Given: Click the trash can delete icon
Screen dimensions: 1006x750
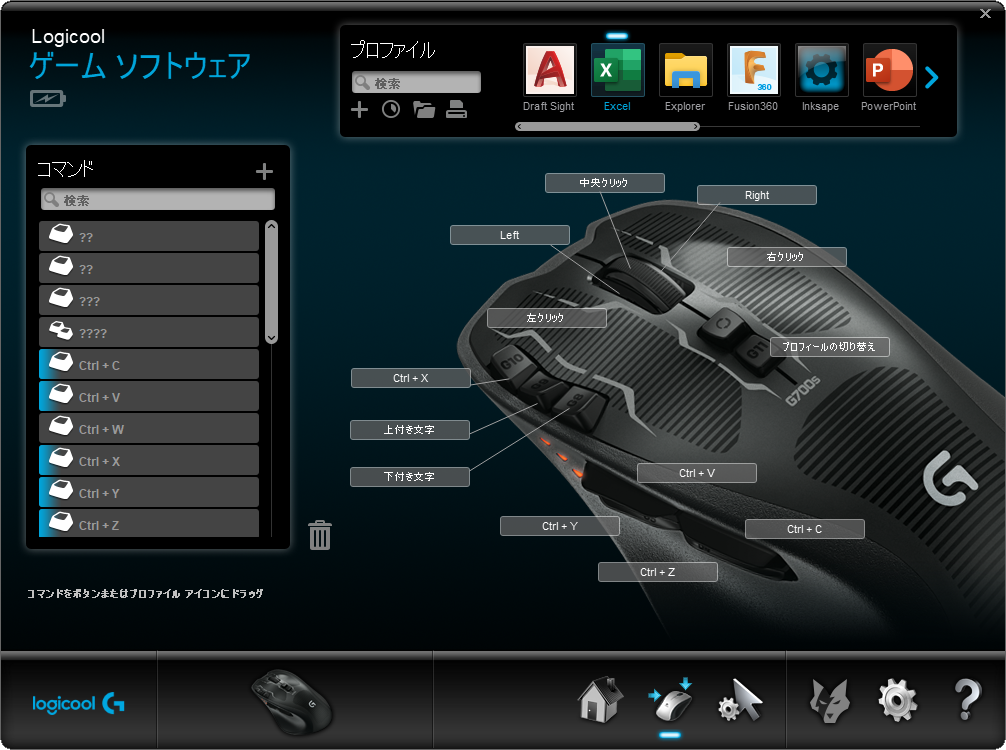Looking at the screenshot, I should point(320,535).
